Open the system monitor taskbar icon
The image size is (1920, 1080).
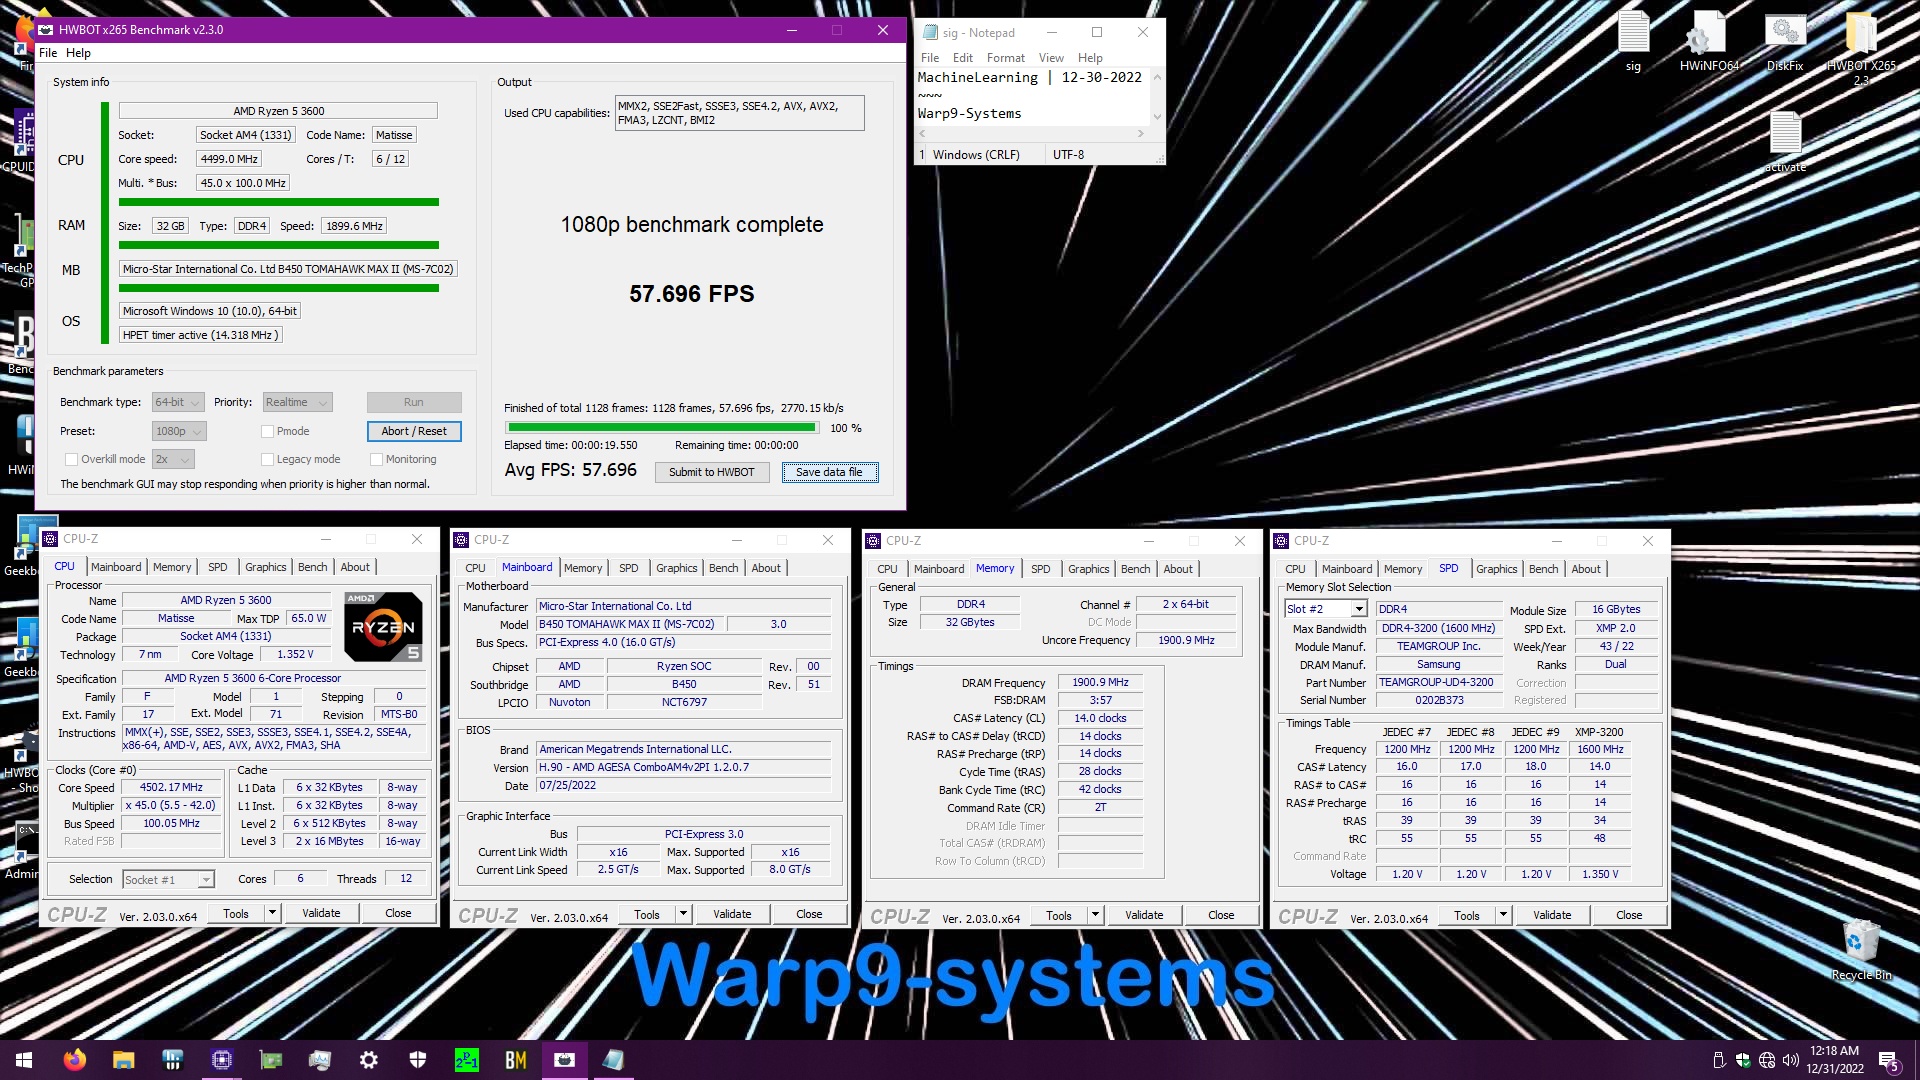click(319, 1060)
